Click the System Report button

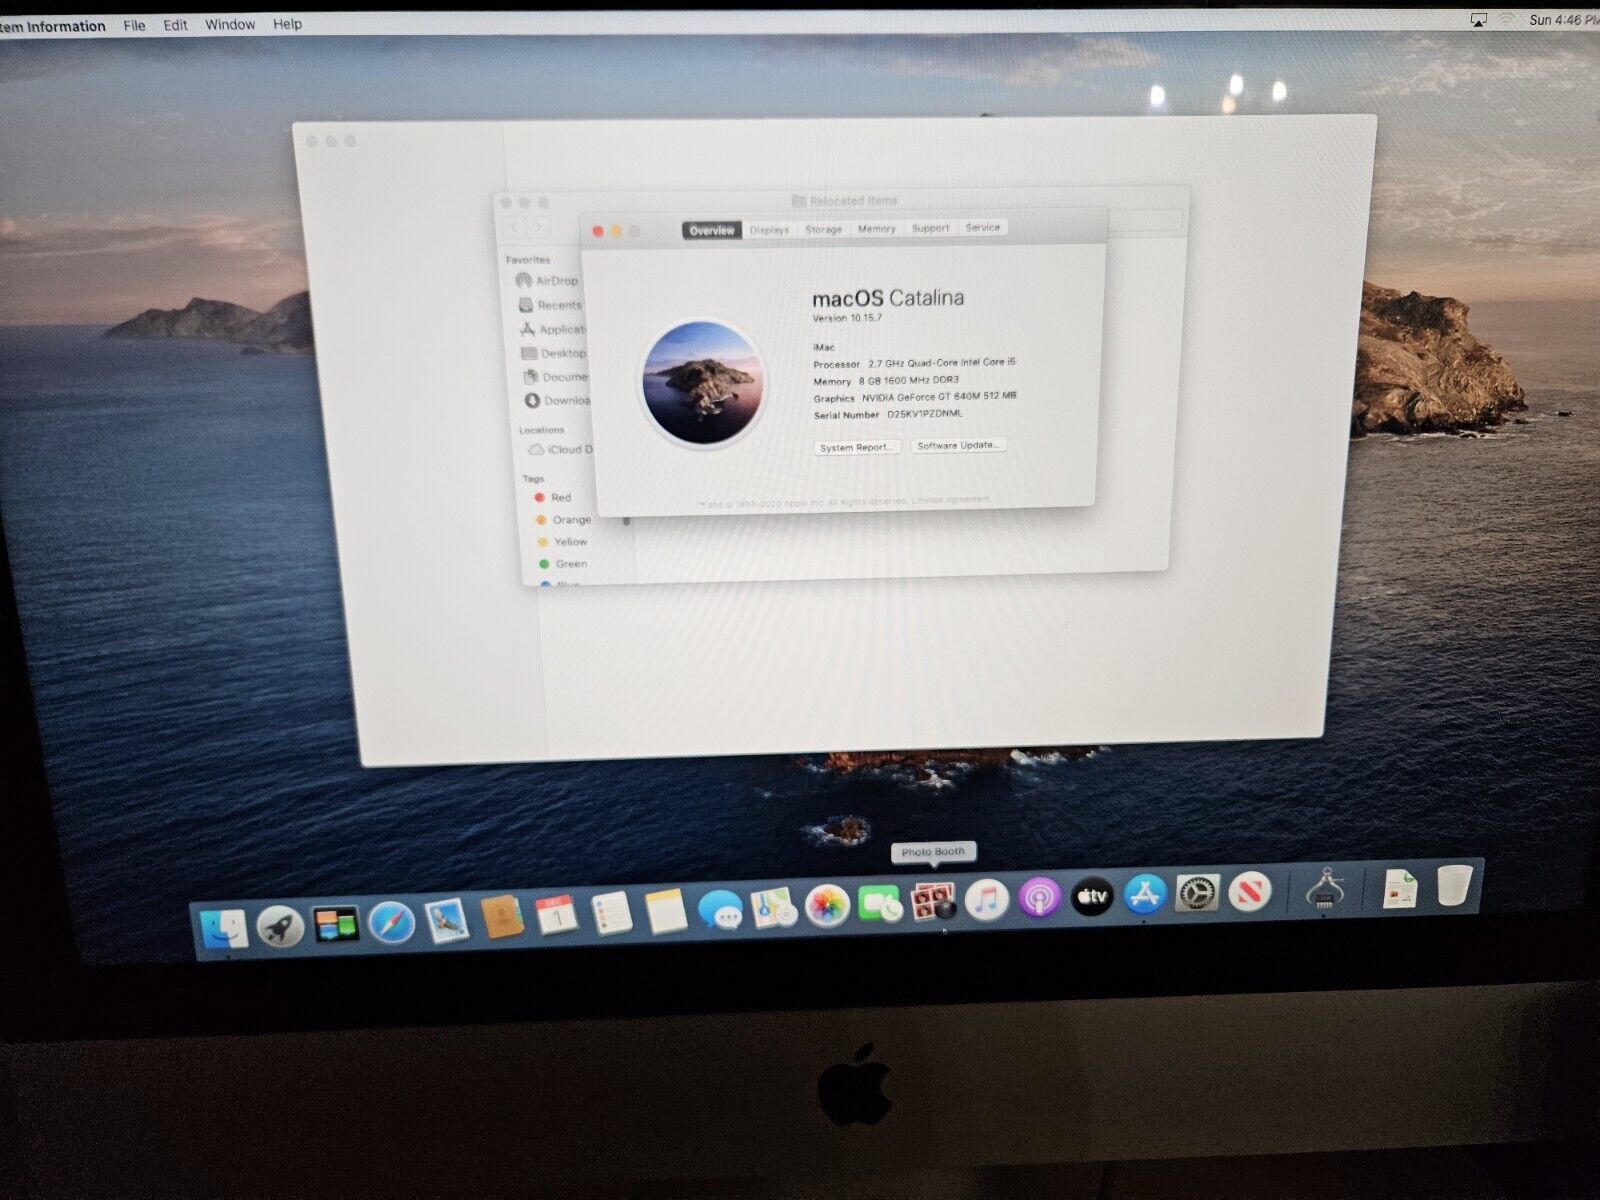point(857,448)
